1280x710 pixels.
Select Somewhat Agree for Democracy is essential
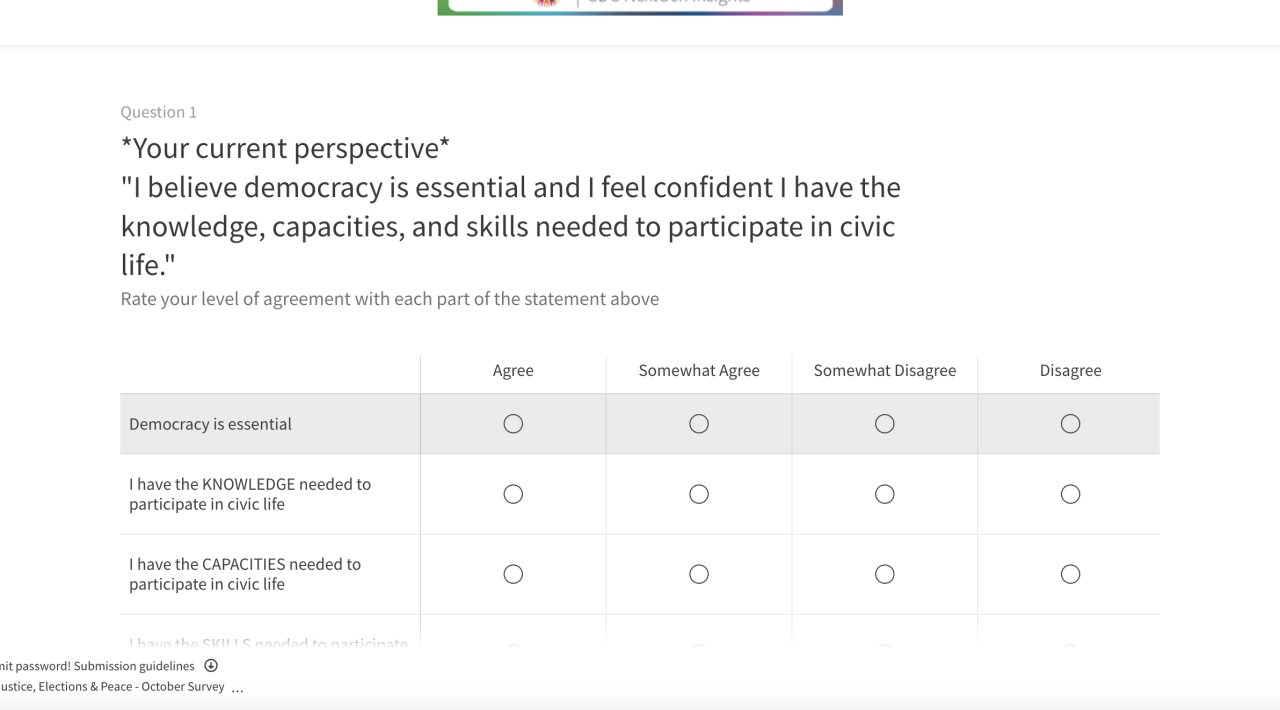click(699, 424)
